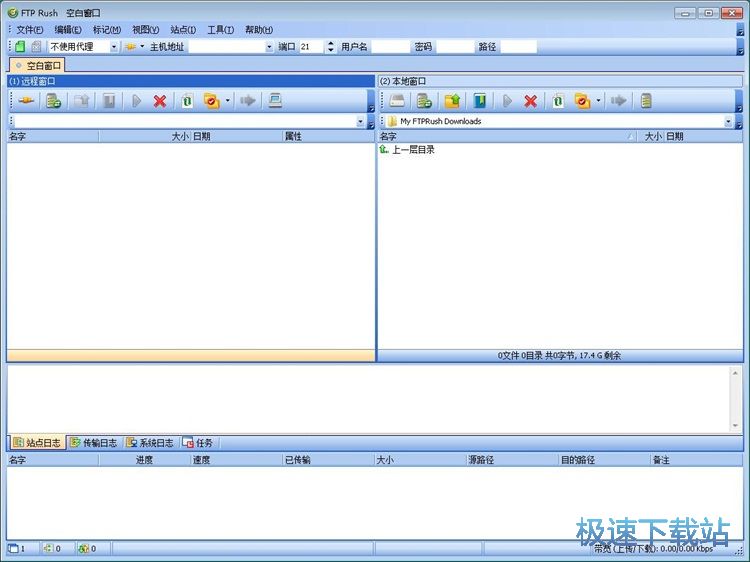The image size is (750, 562).
Task: Select 上一层目录 in local pane
Action: click(x=407, y=150)
